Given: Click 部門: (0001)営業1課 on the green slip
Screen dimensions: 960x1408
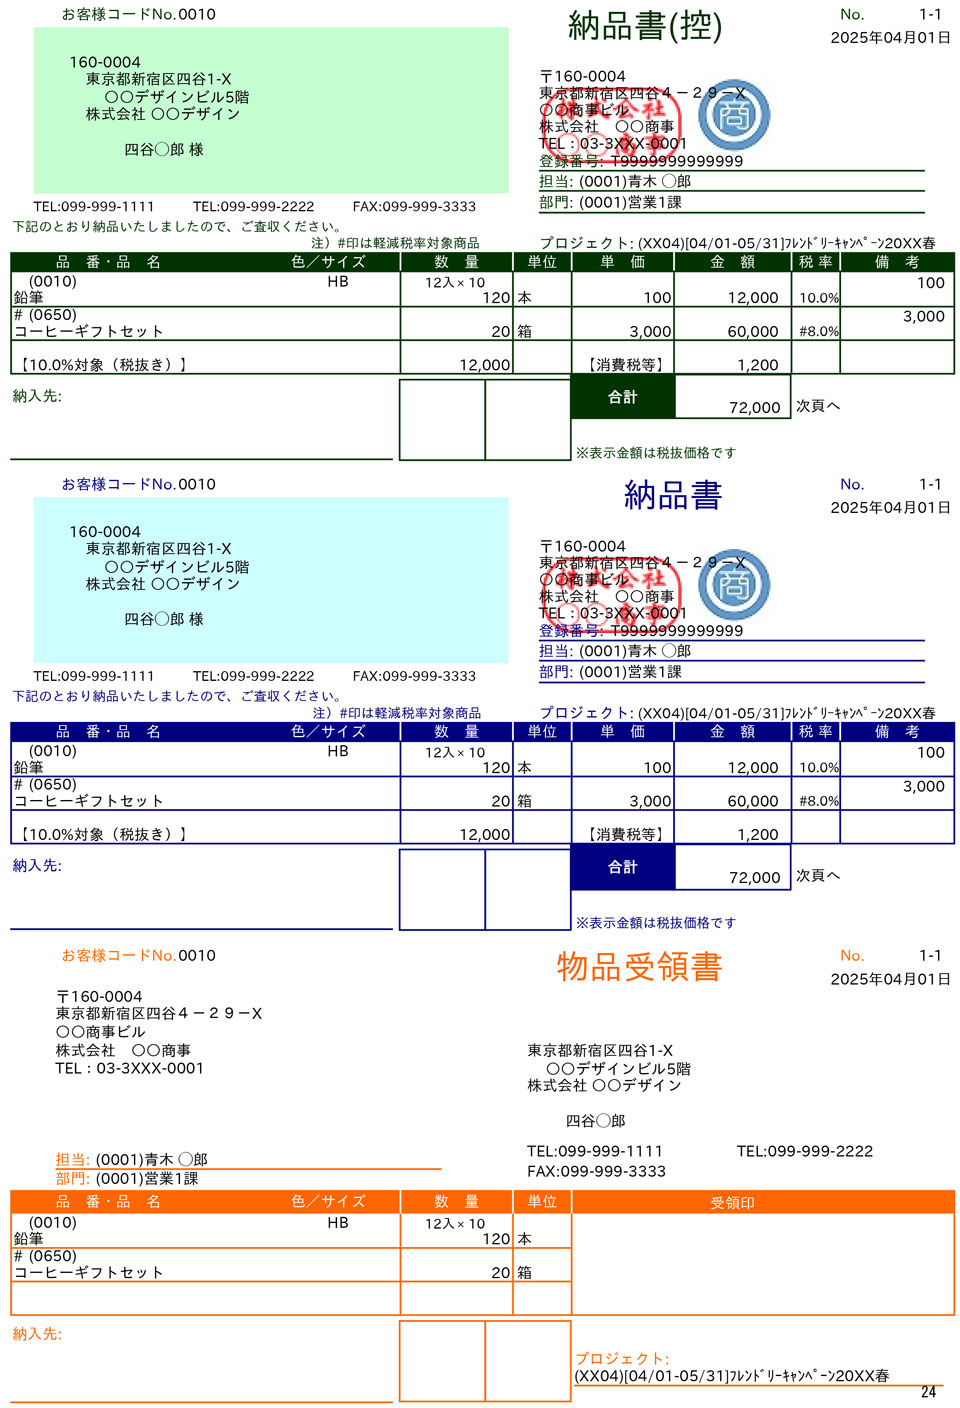Looking at the screenshot, I should click(x=610, y=202).
